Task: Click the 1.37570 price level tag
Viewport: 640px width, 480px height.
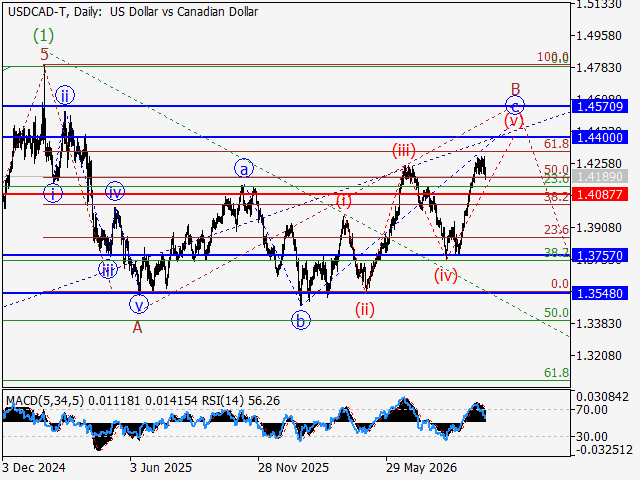Action: point(600,256)
